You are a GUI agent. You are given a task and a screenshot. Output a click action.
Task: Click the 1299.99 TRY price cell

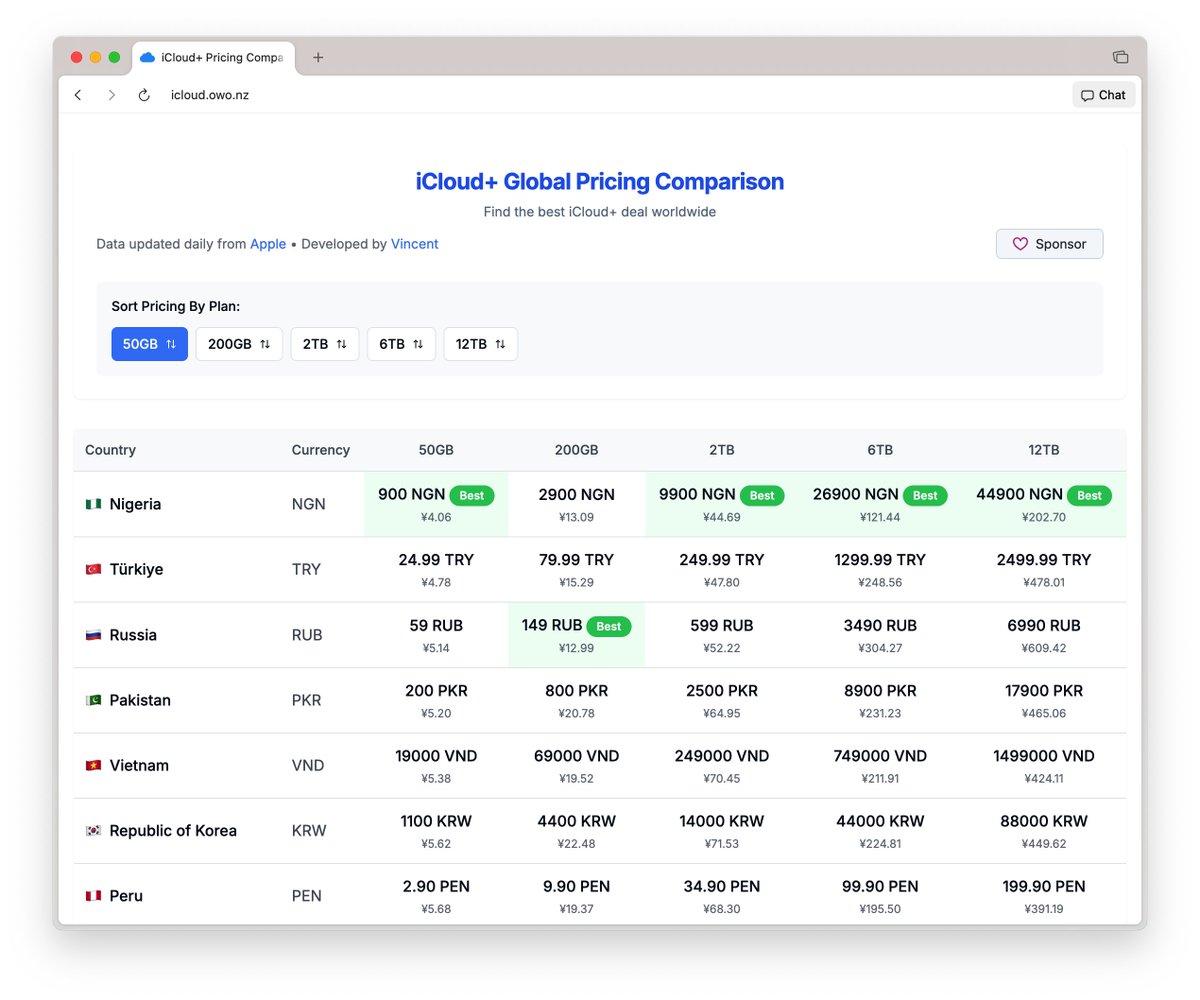tap(880, 569)
